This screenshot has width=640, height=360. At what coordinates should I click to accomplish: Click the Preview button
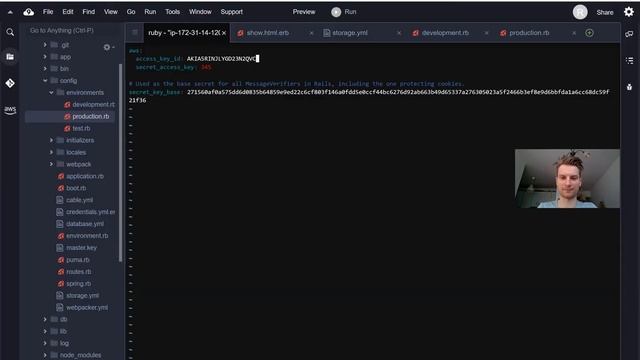click(x=304, y=12)
